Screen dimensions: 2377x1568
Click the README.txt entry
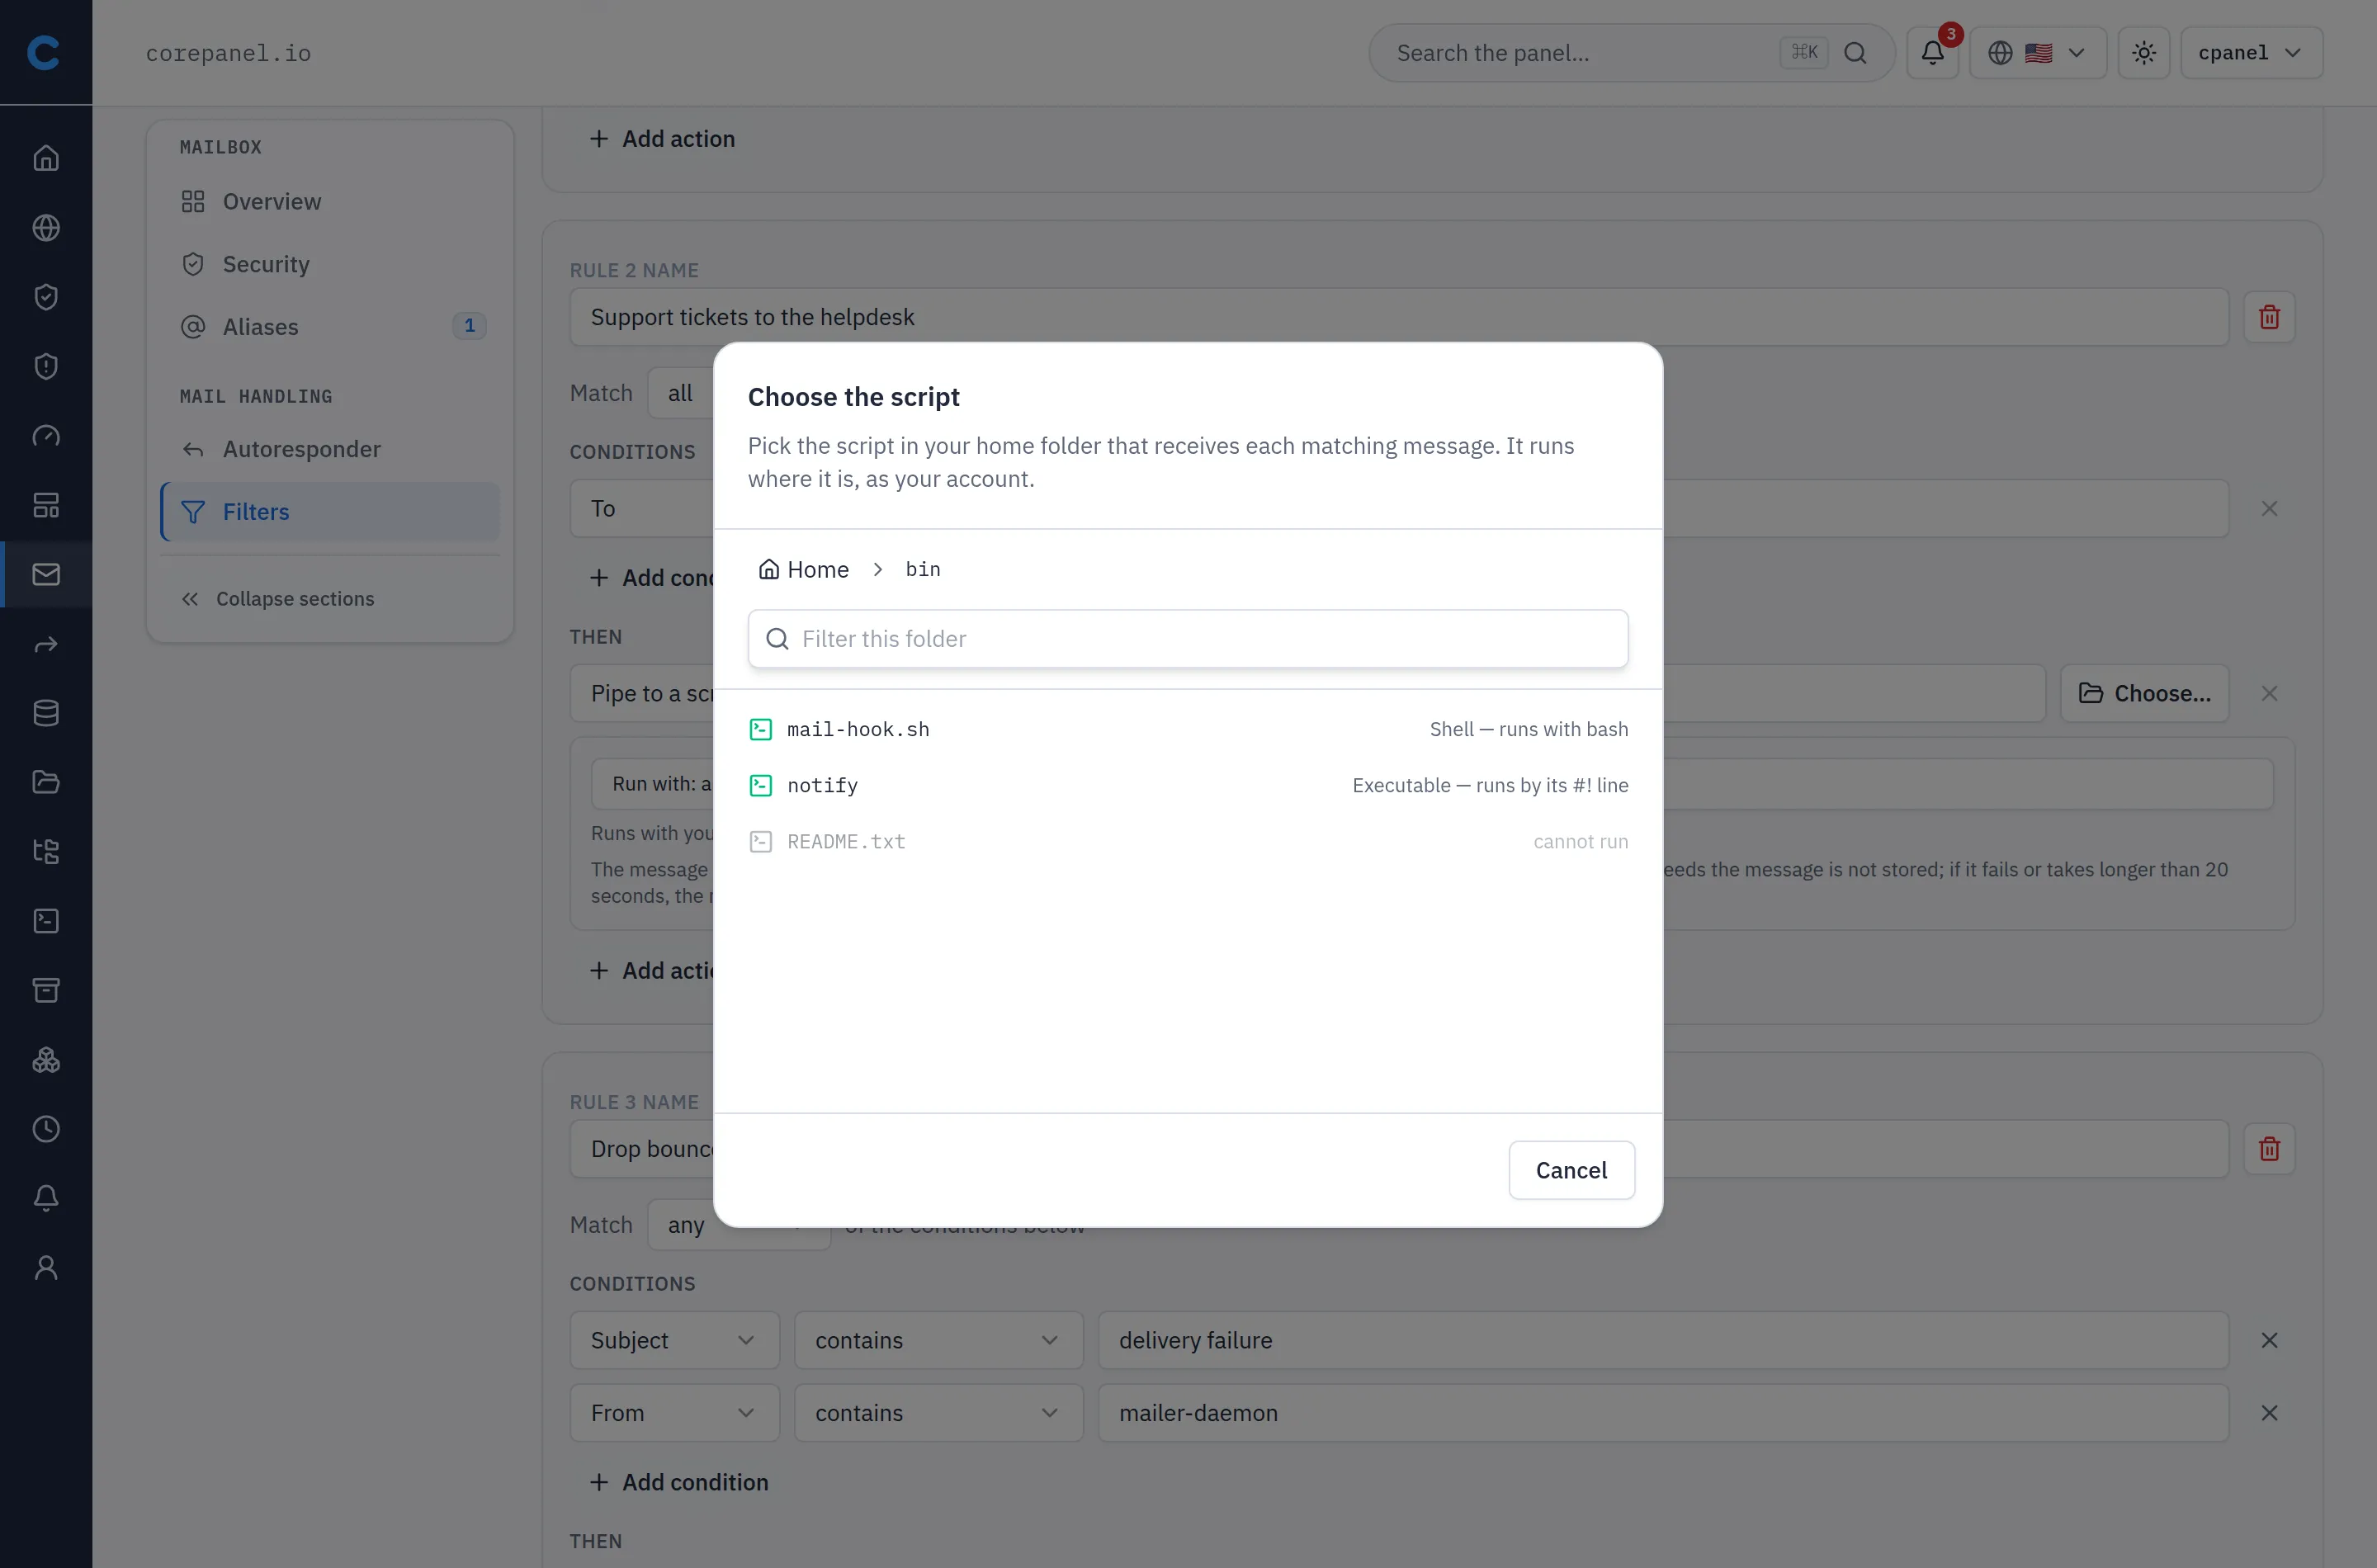click(1187, 842)
